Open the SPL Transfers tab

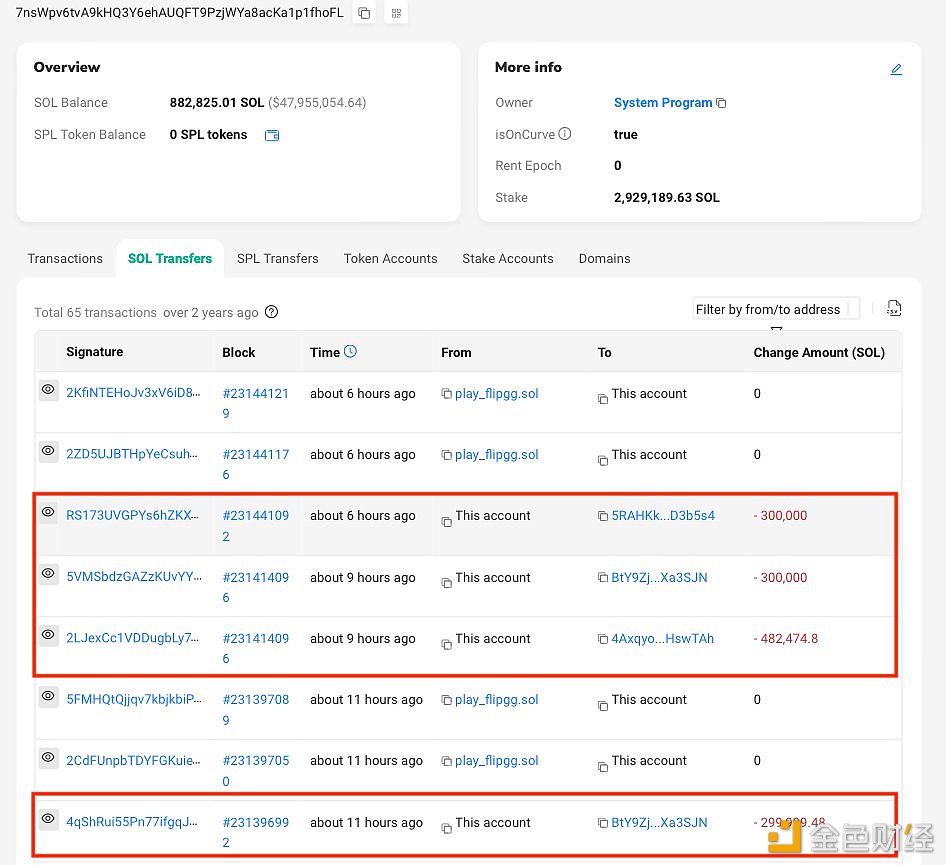click(278, 259)
